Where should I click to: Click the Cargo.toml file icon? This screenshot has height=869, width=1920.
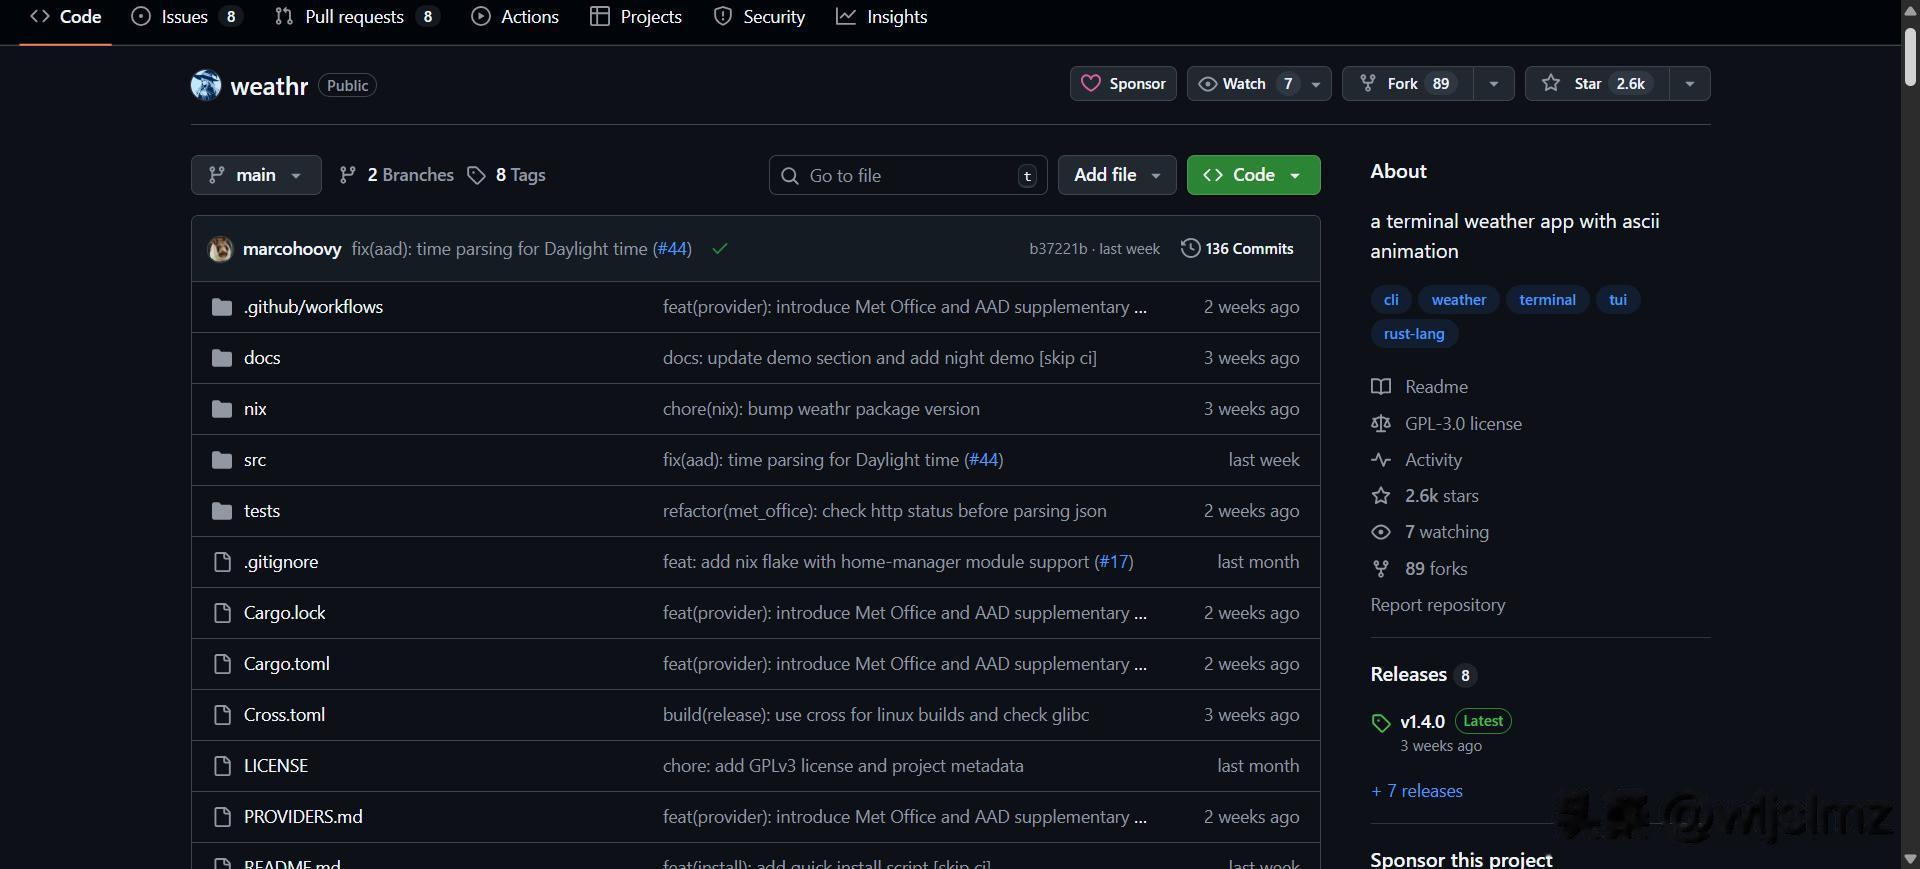(223, 664)
